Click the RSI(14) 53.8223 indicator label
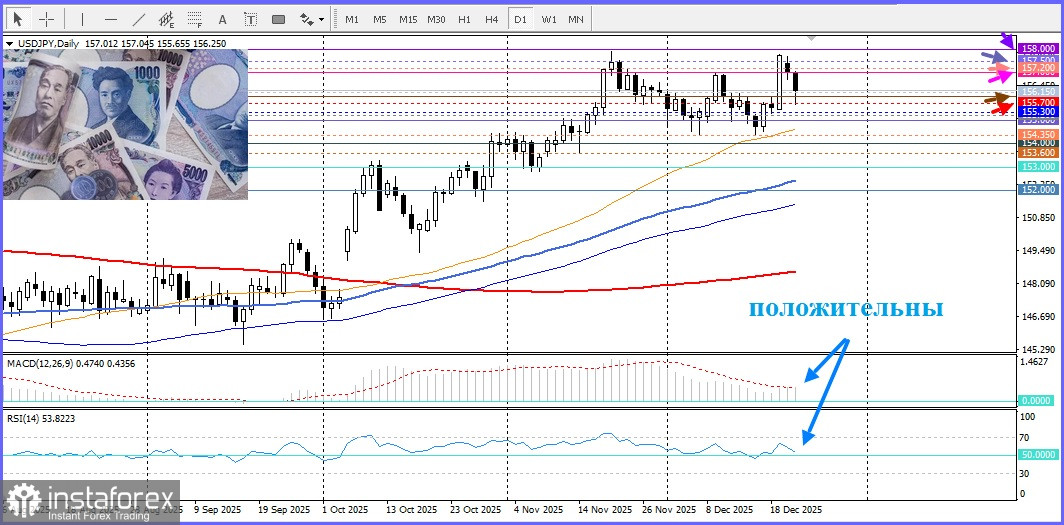The height and width of the screenshot is (525, 1064). pos(40,419)
